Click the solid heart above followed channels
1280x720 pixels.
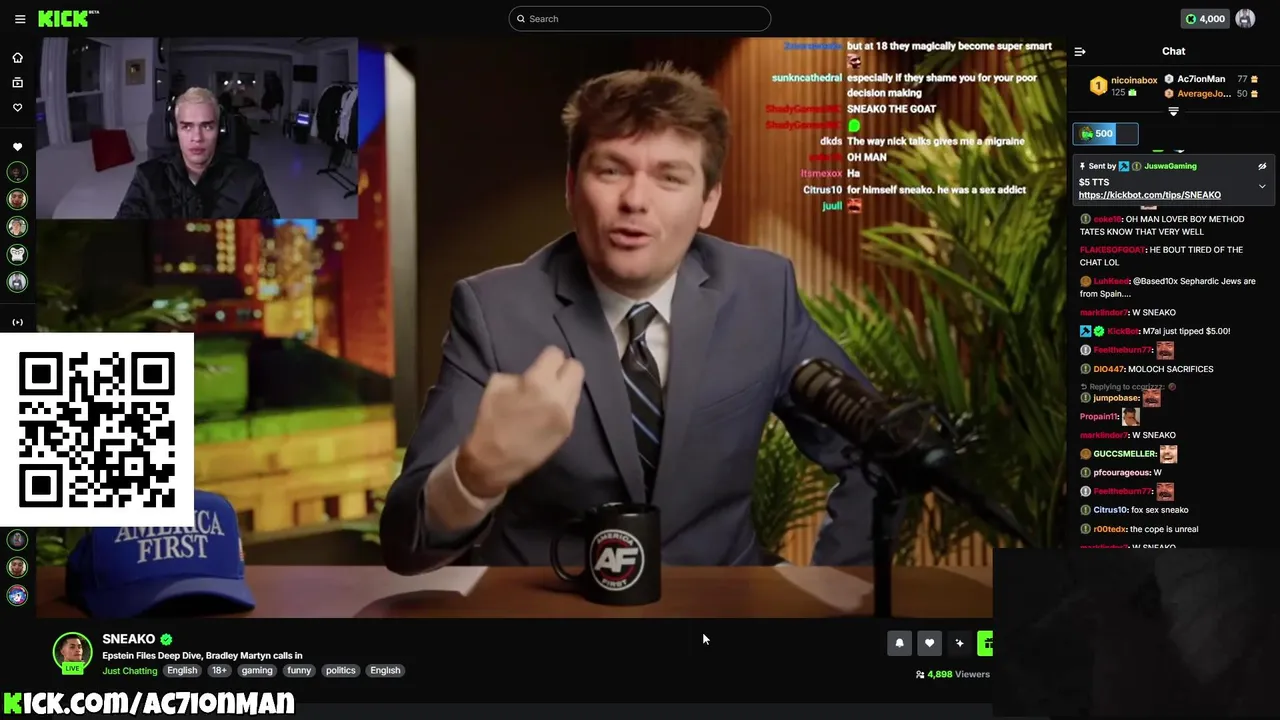coord(17,147)
